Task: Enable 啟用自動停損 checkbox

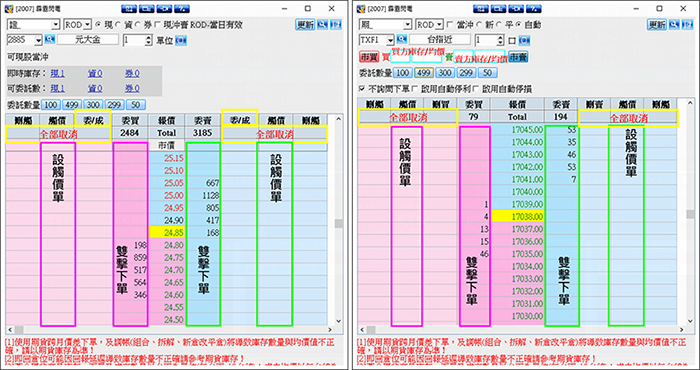Action: pos(476,88)
